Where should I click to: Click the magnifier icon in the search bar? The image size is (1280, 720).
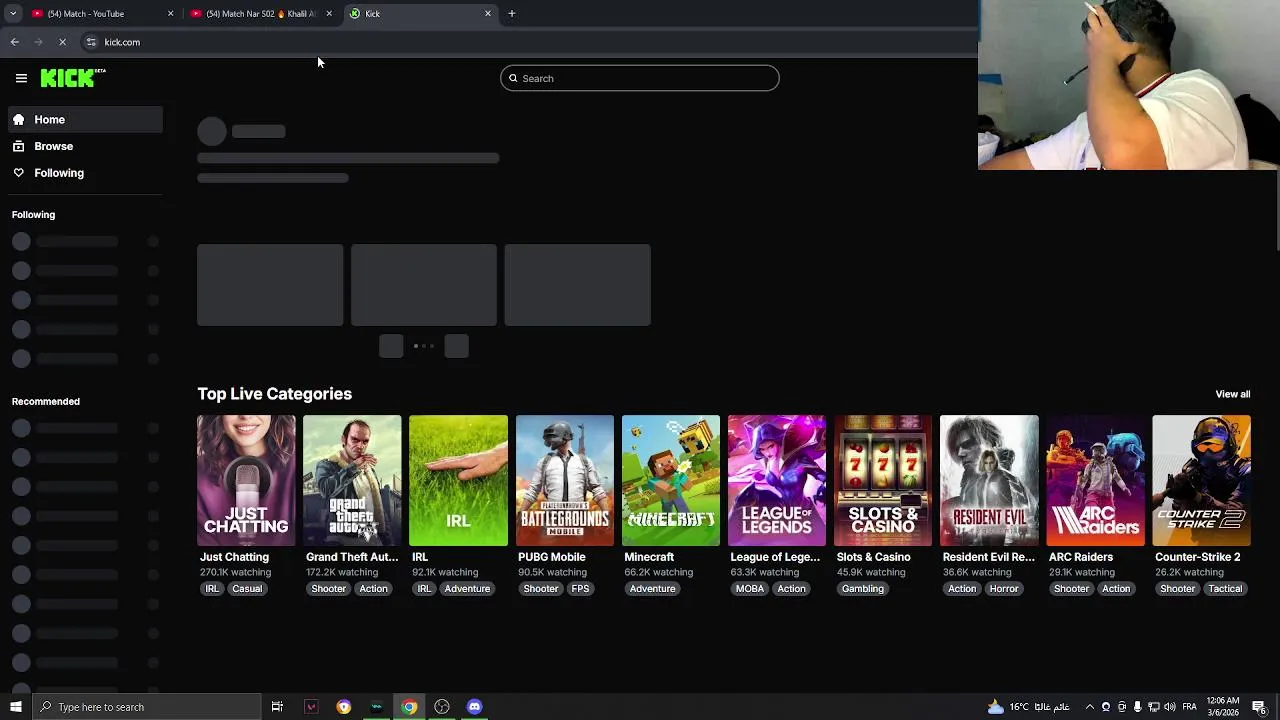pos(513,78)
